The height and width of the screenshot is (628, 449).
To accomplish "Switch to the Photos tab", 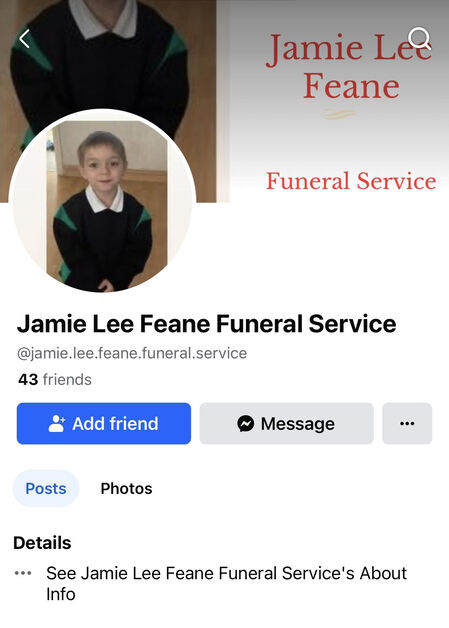I will 127,488.
